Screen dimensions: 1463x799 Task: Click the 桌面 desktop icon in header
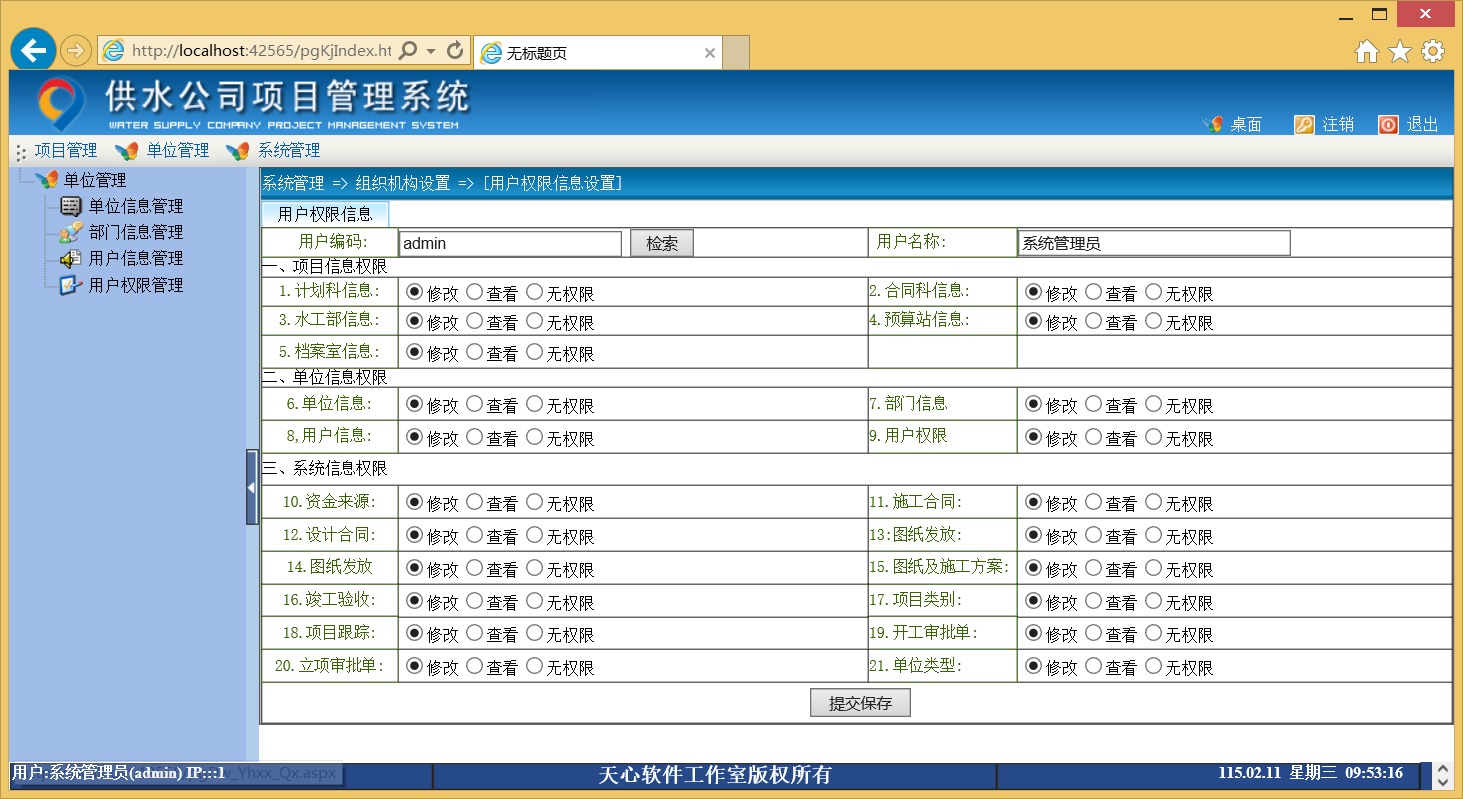pyautogui.click(x=1213, y=124)
